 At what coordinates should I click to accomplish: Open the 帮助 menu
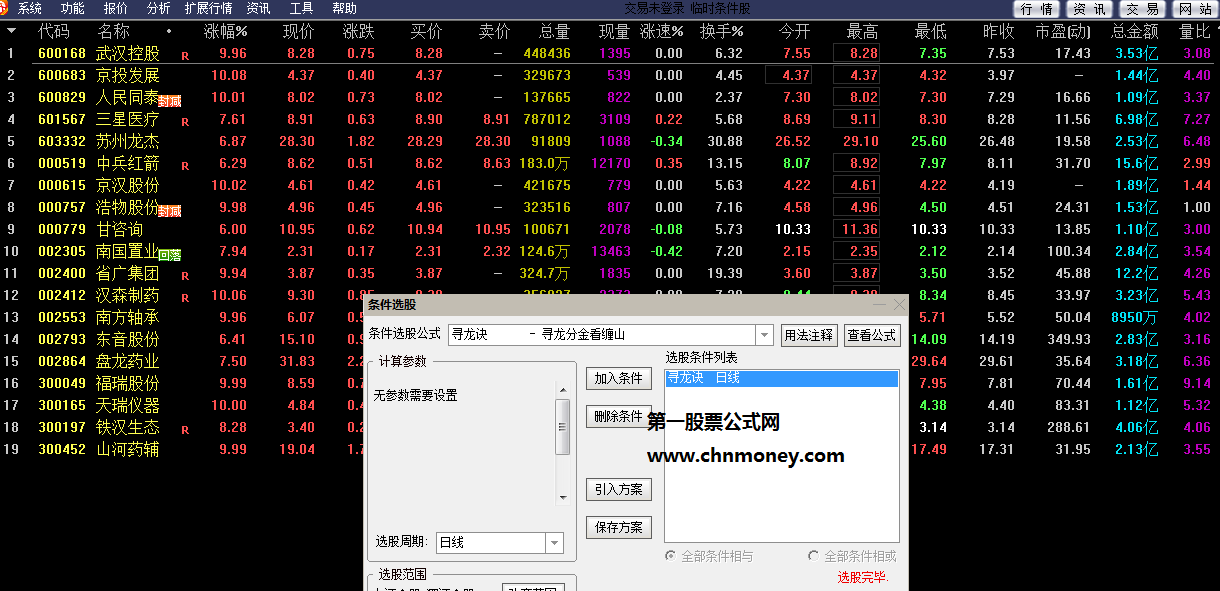(x=344, y=8)
